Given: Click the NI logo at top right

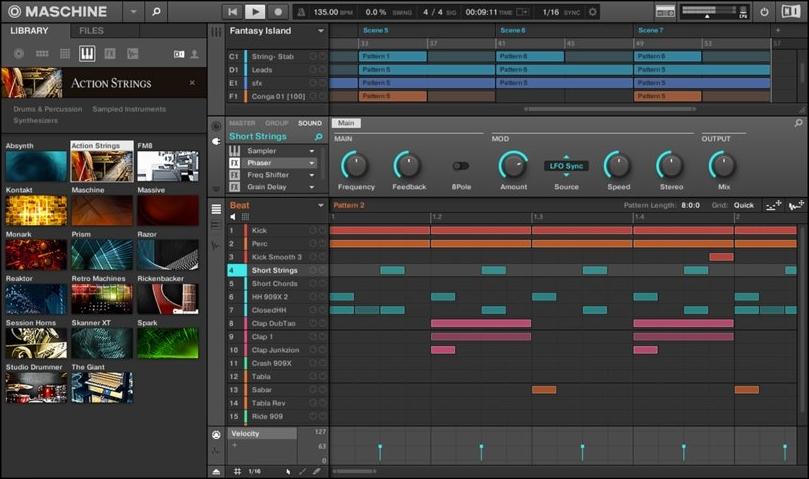Looking at the screenshot, I should point(791,12).
